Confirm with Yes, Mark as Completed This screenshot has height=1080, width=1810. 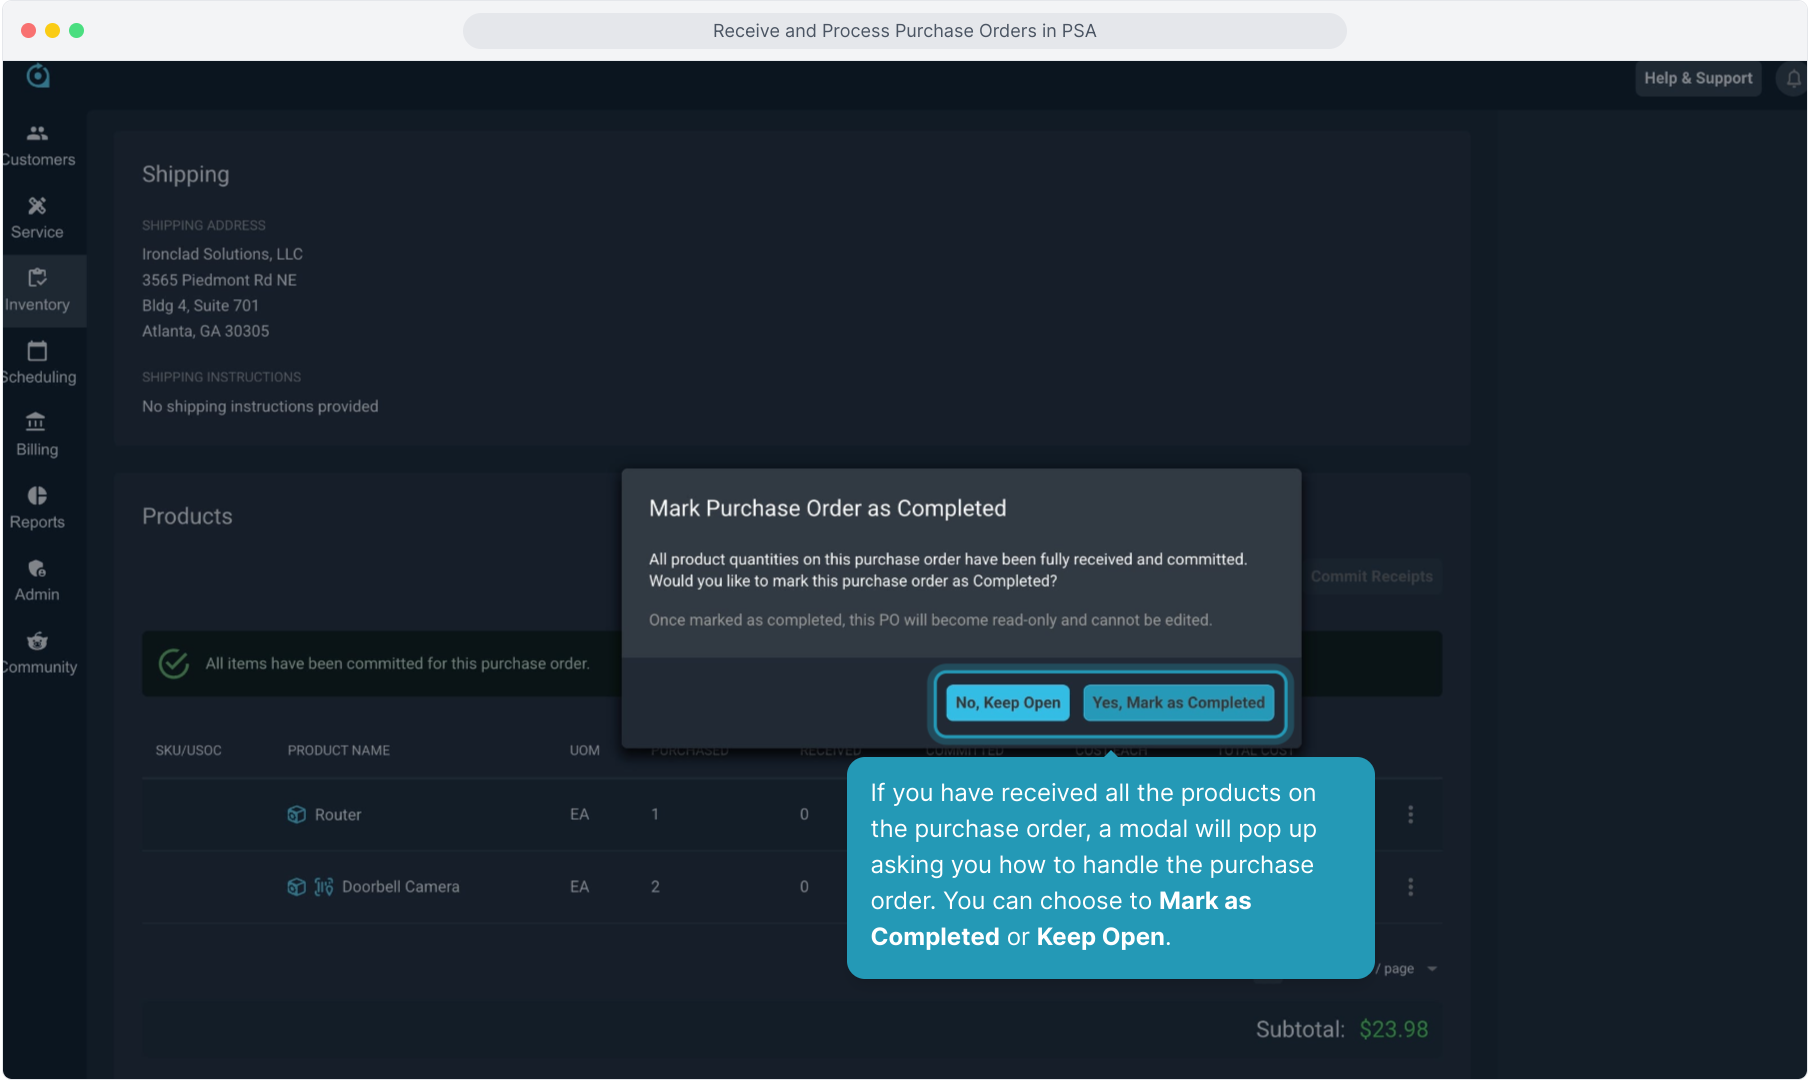point(1178,703)
